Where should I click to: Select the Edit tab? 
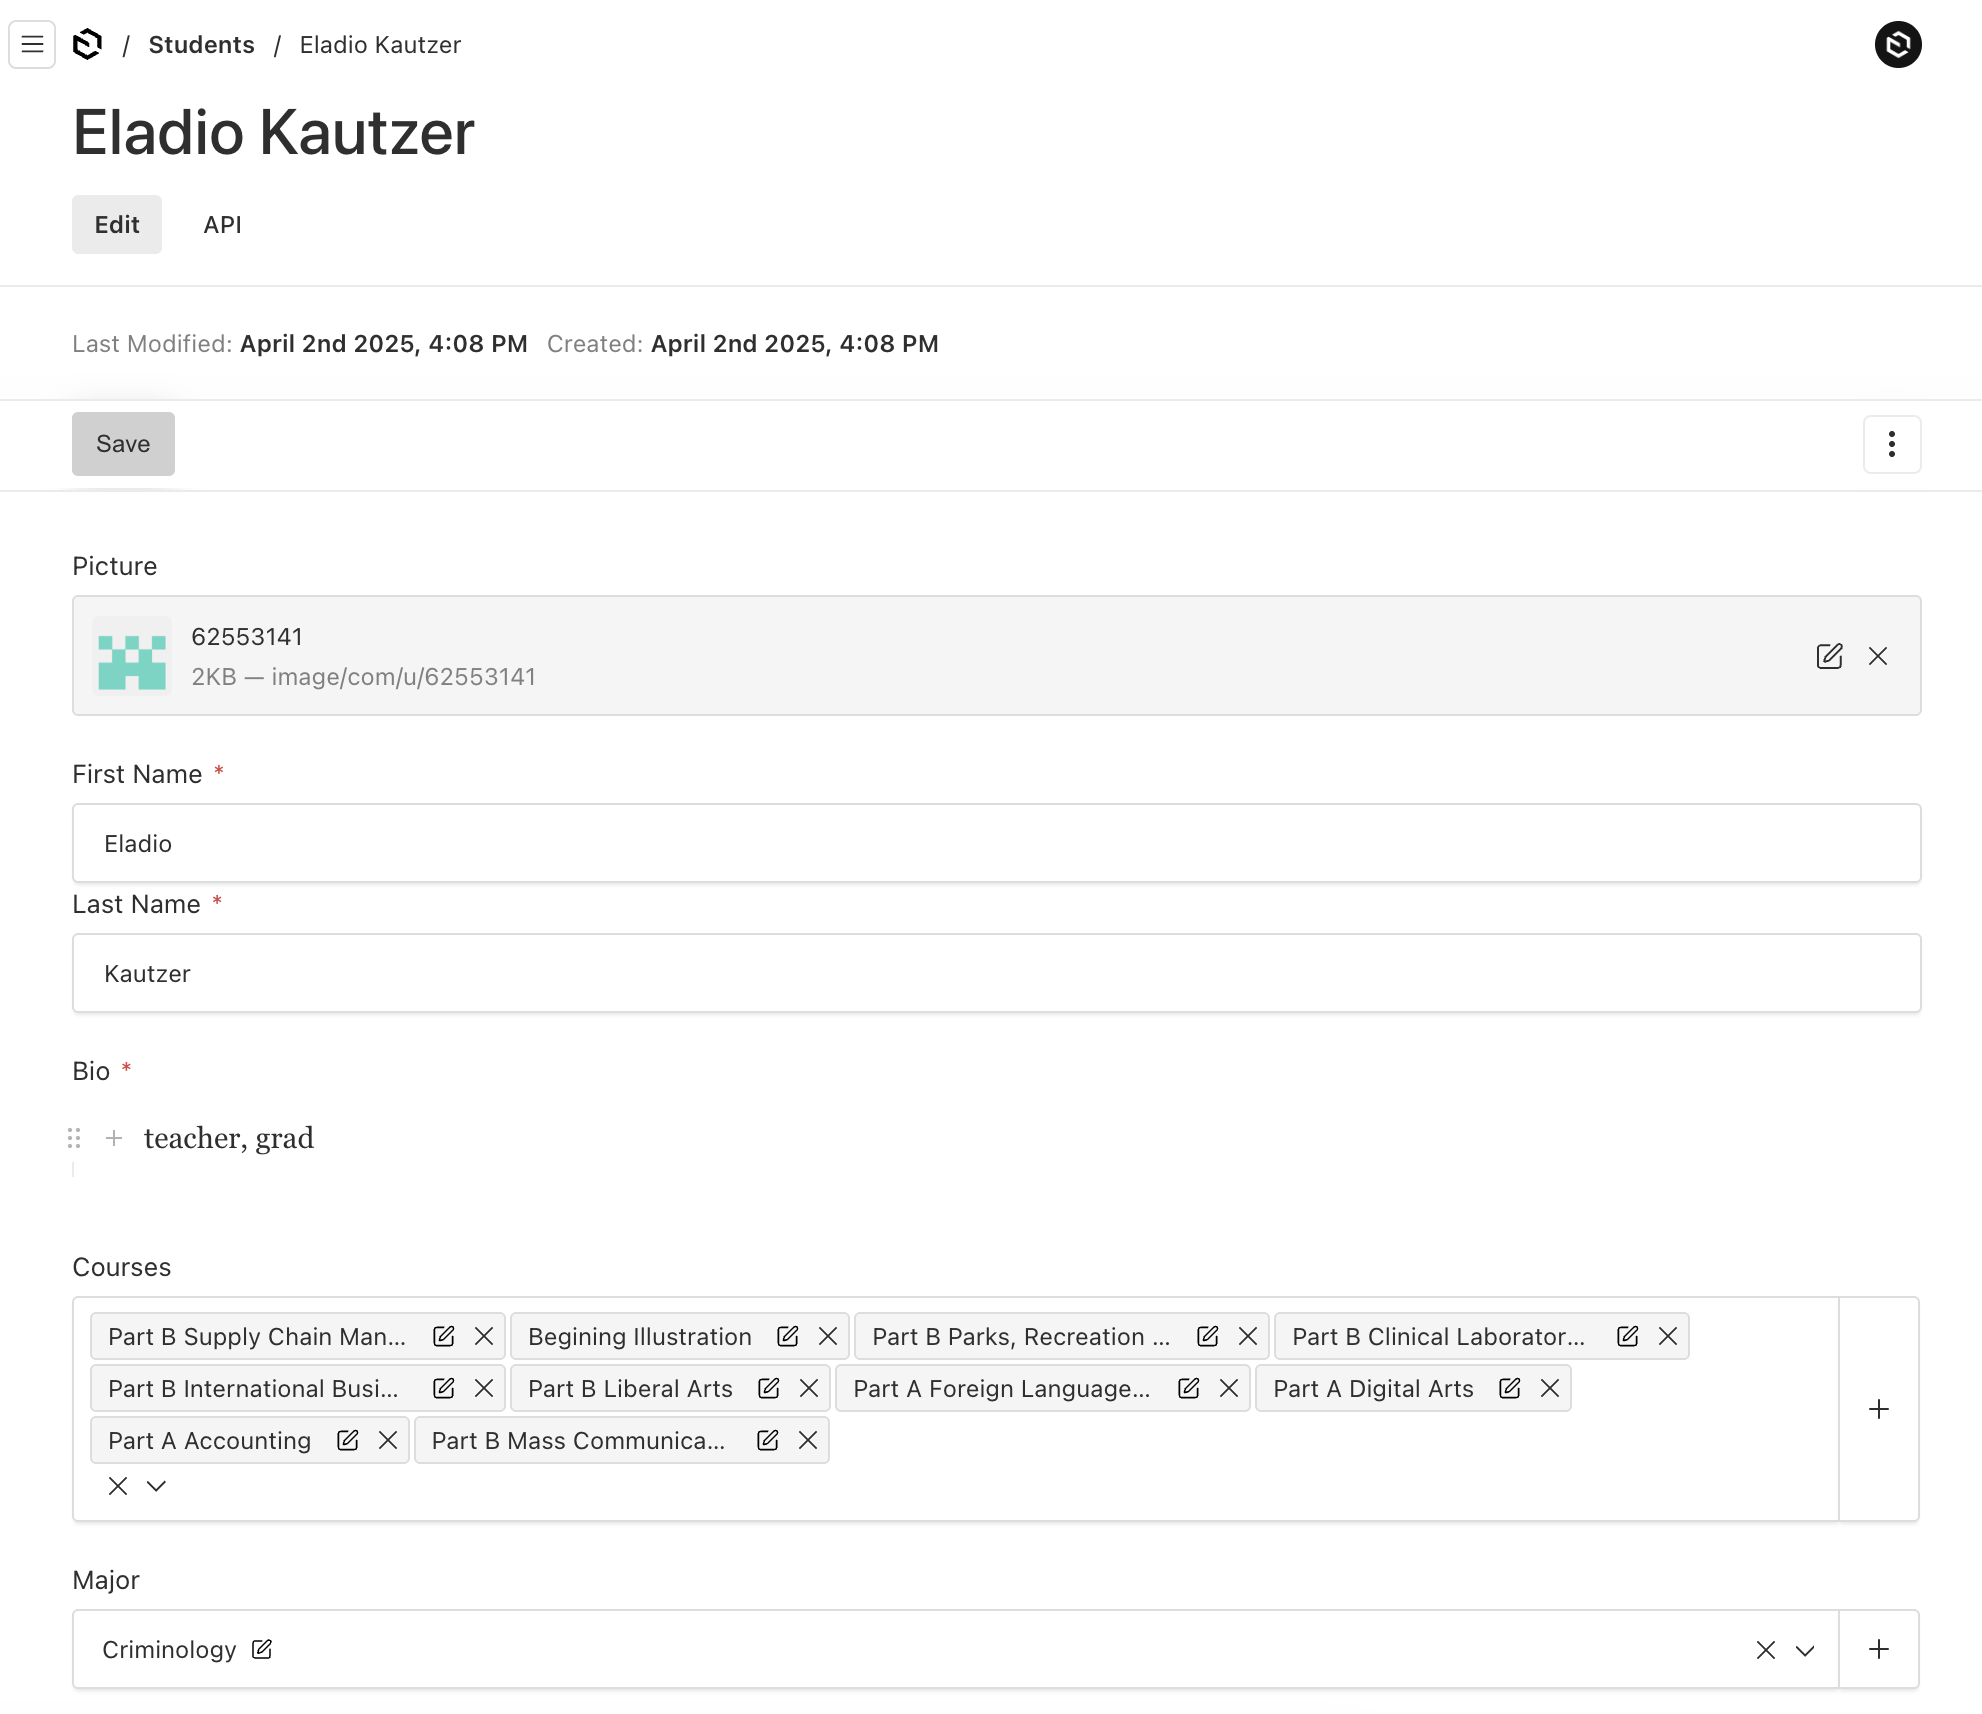117,225
